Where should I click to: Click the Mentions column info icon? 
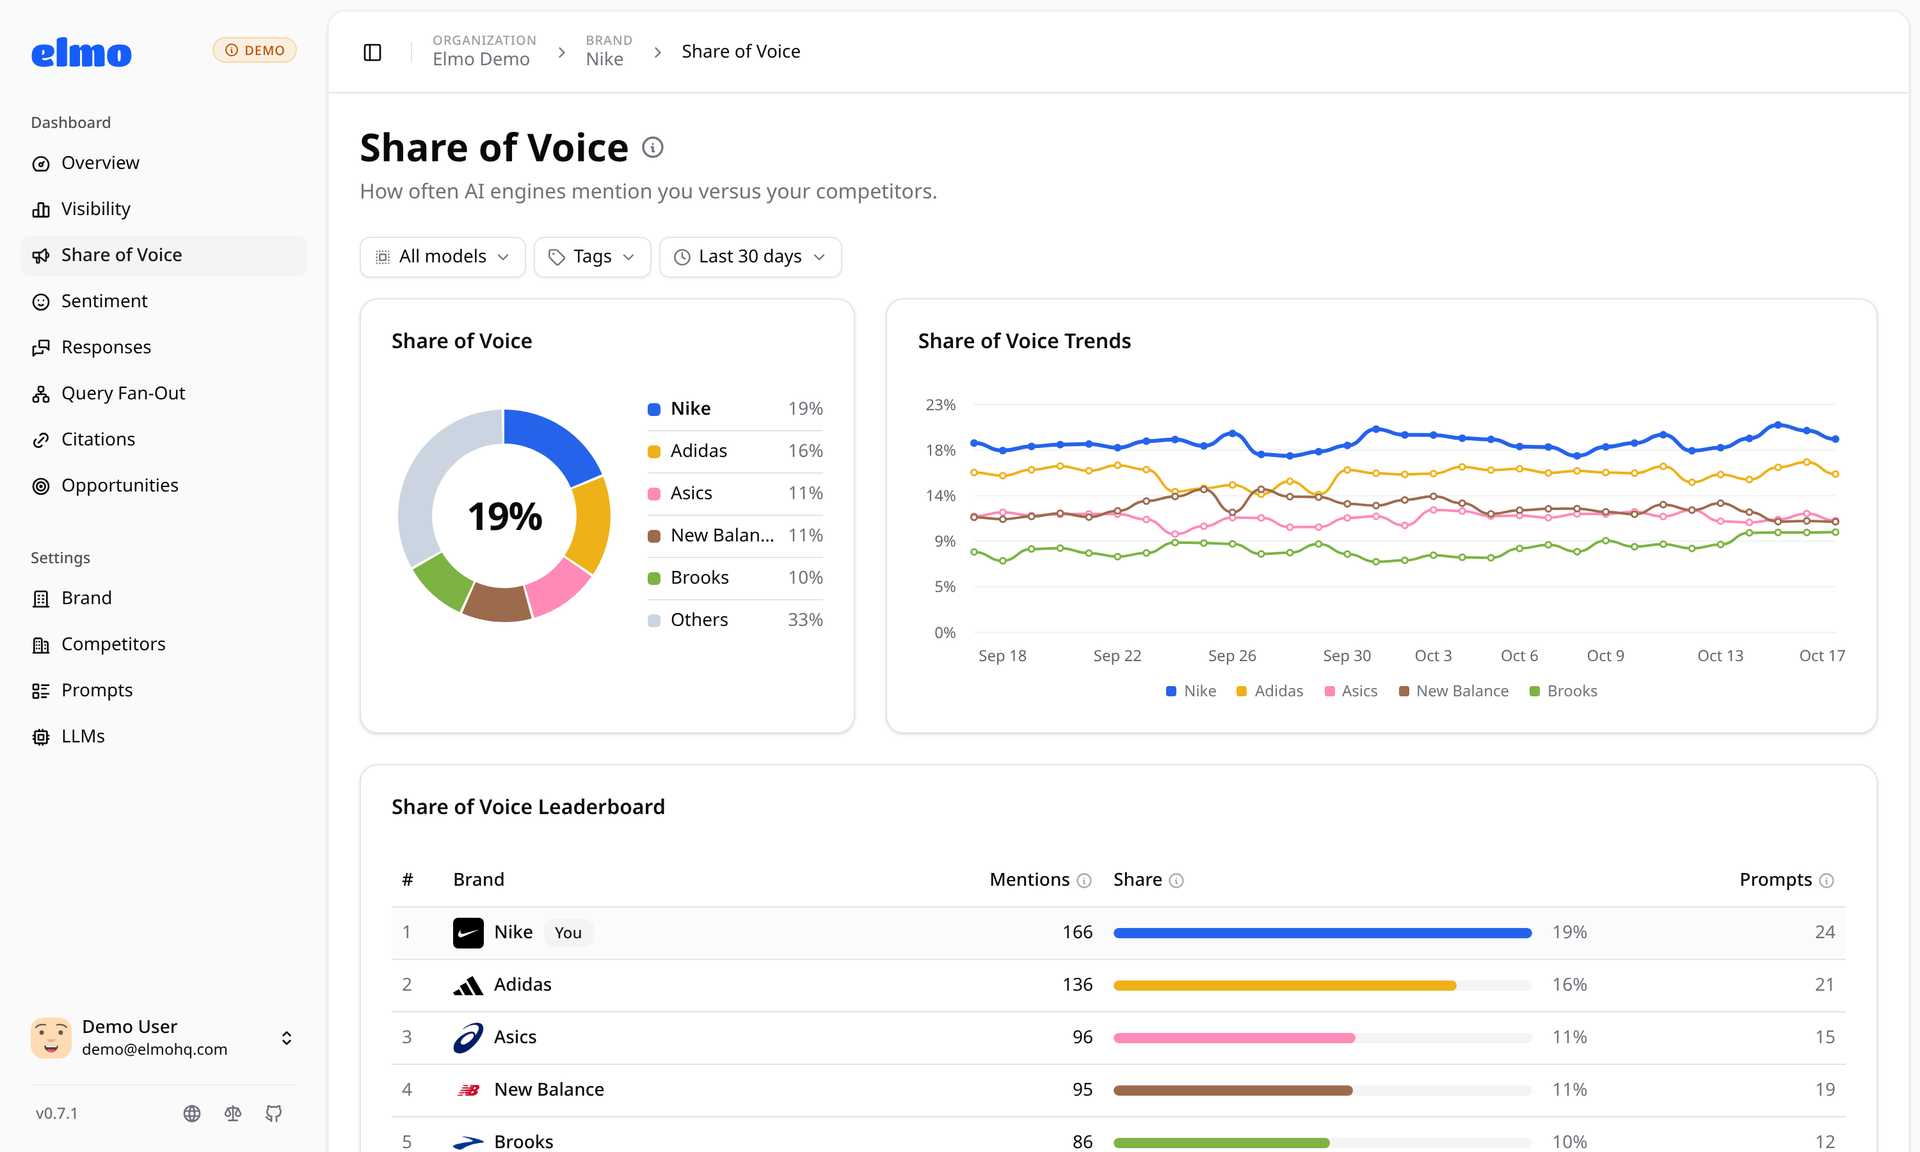click(1084, 880)
